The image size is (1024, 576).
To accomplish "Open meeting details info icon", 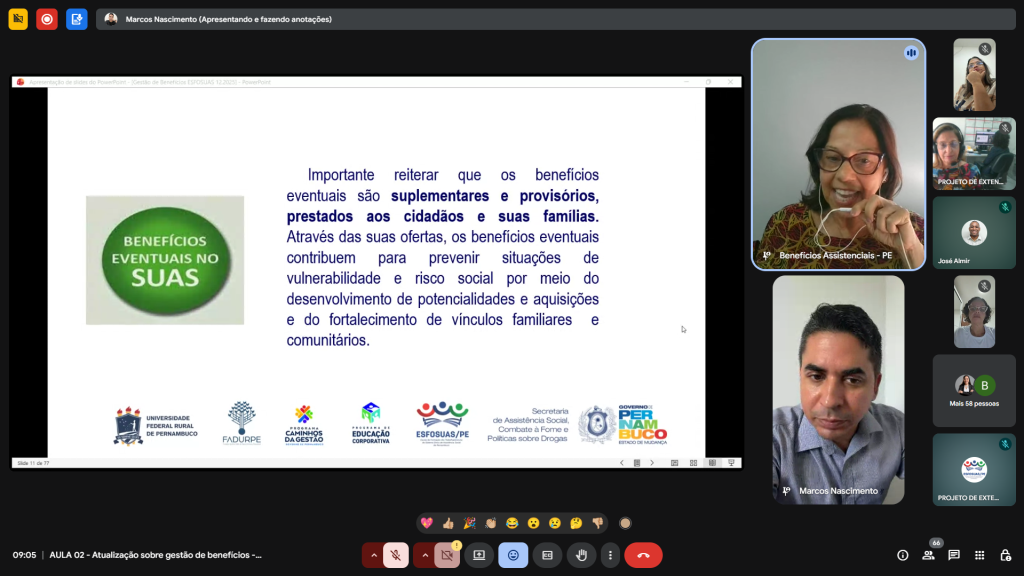I will coord(902,555).
